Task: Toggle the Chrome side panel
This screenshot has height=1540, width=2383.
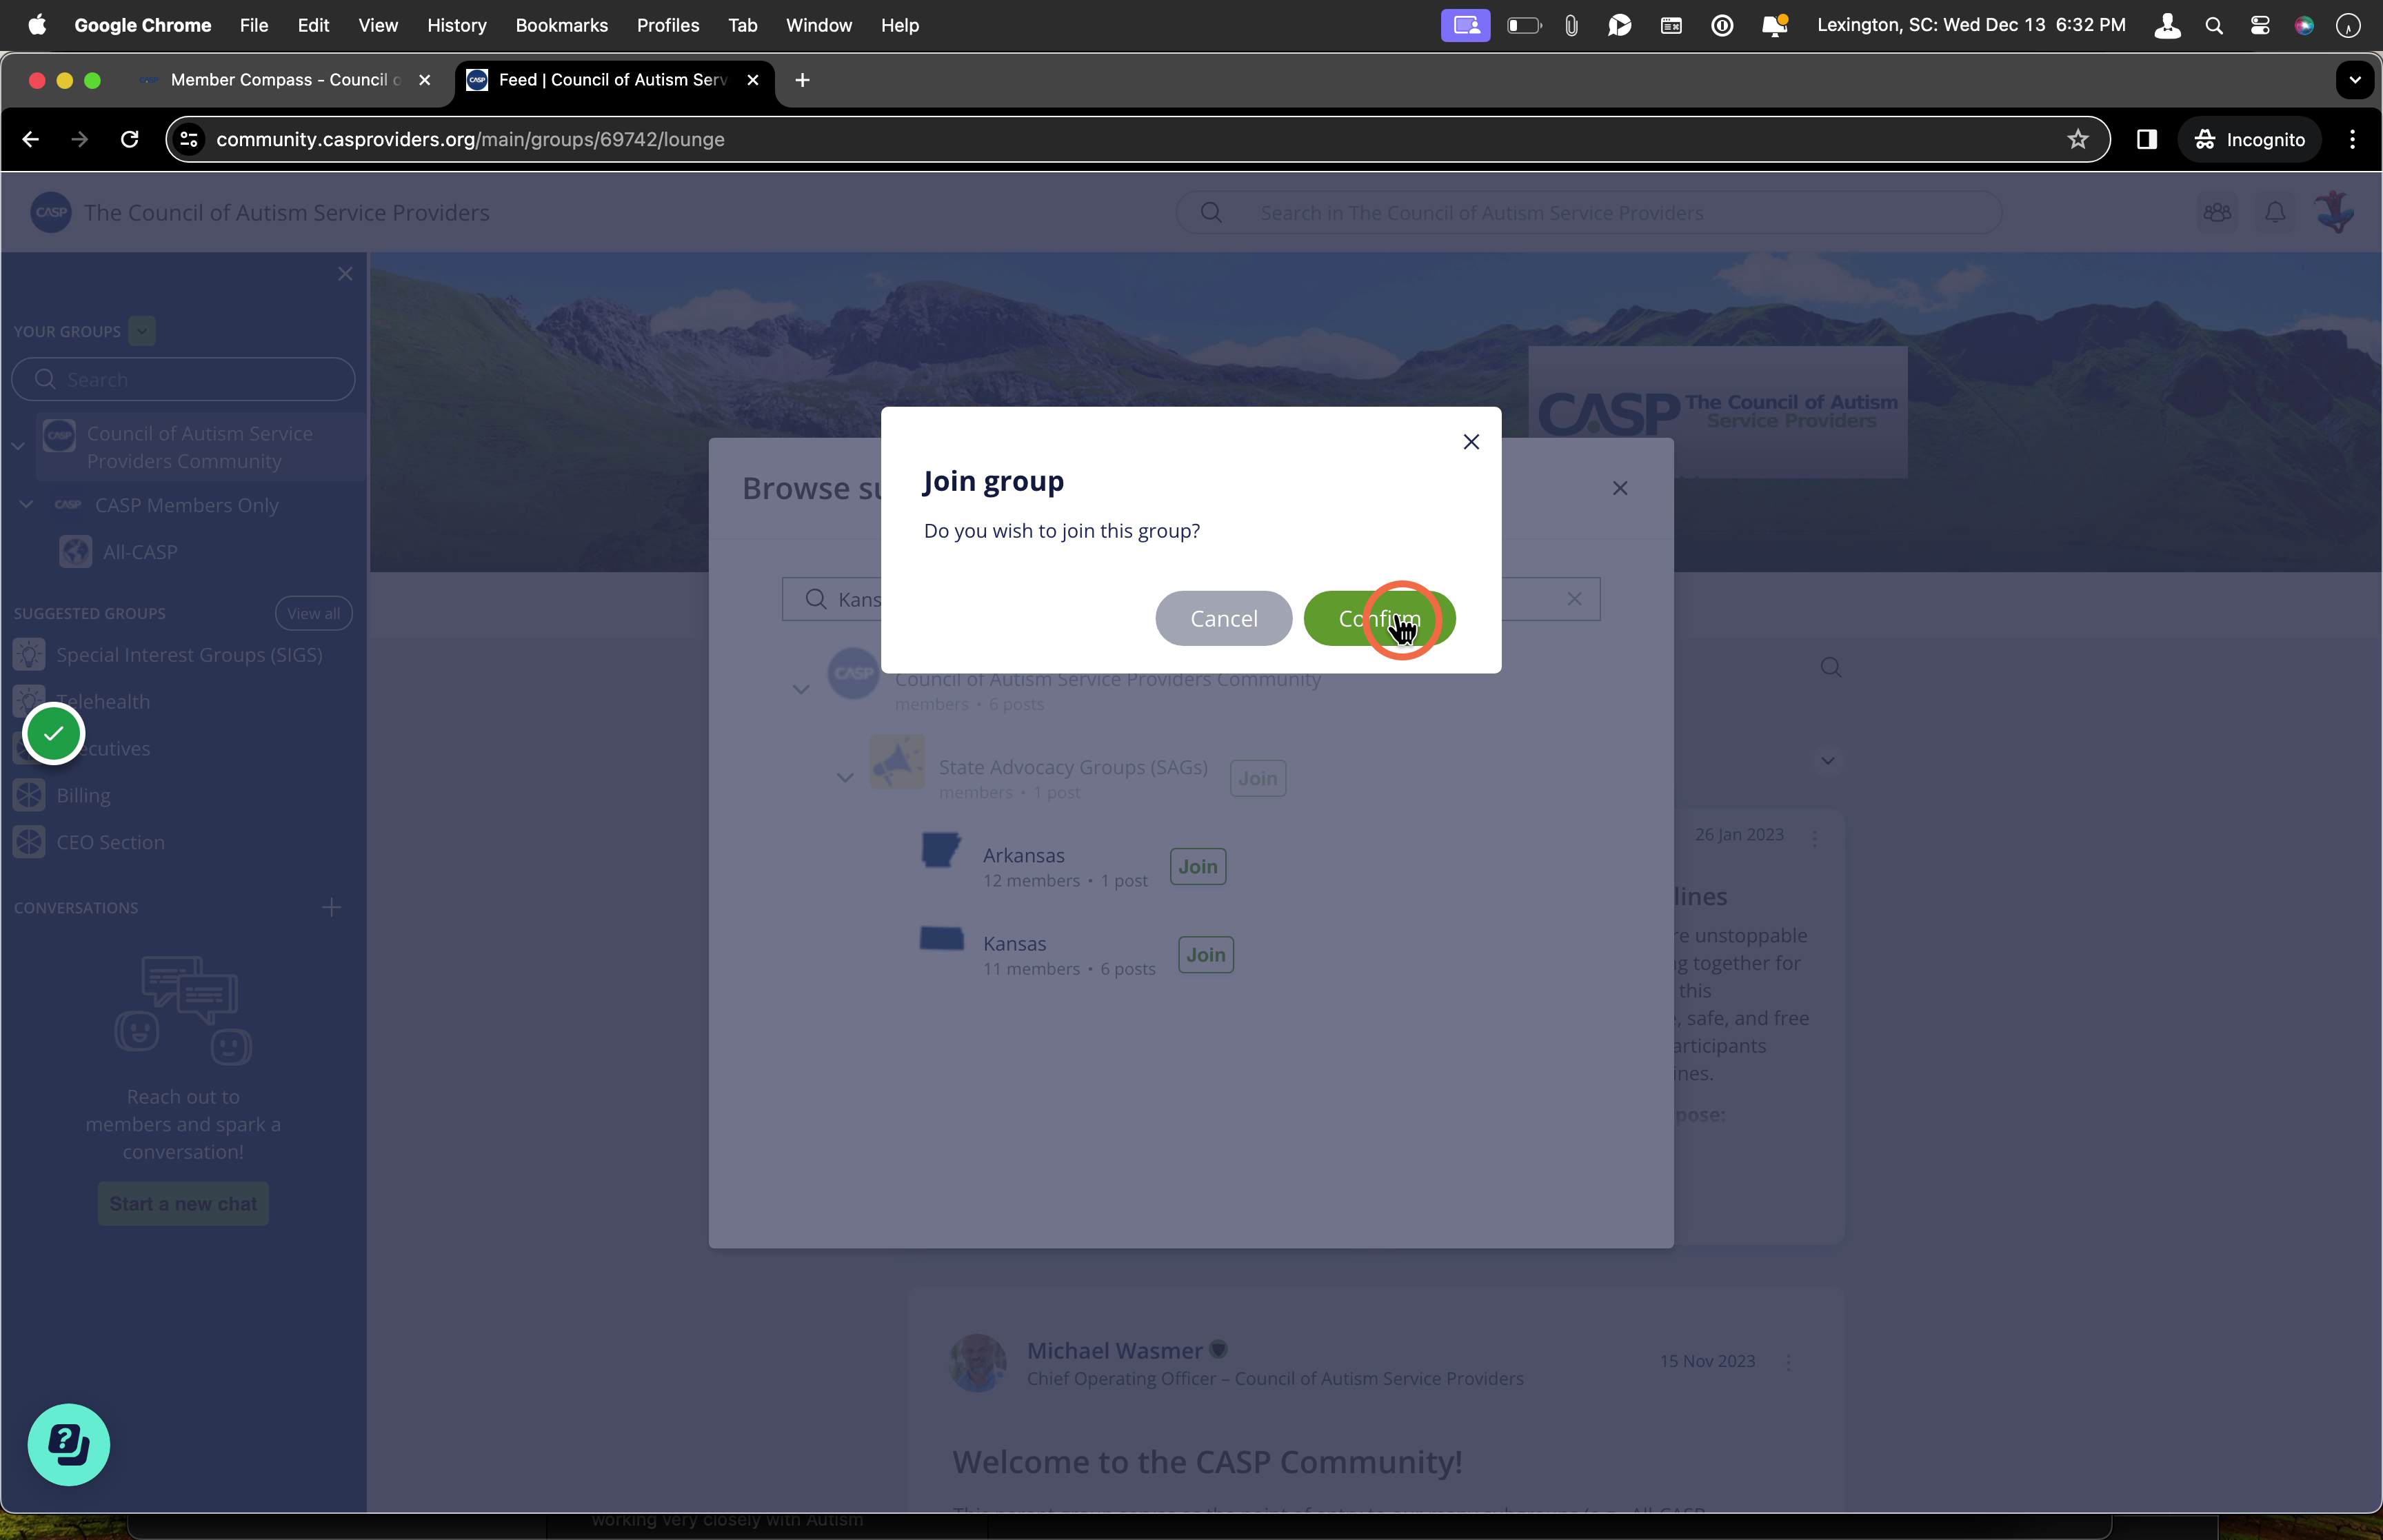Action: tap(2147, 140)
